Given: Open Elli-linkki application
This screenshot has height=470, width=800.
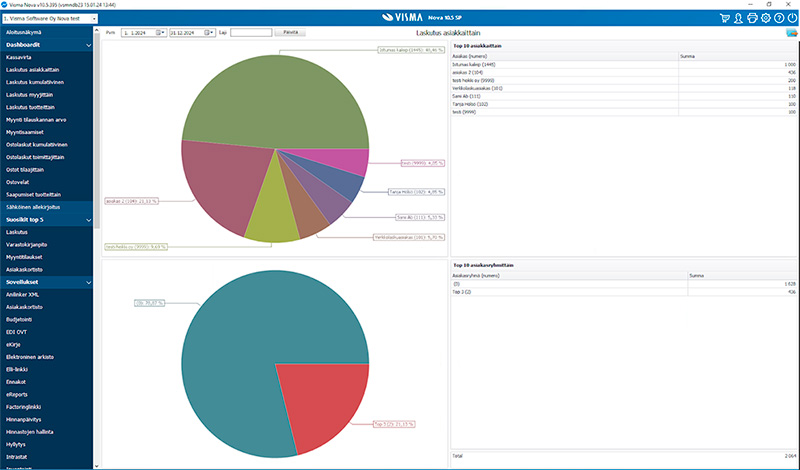Looking at the screenshot, I should click(17, 369).
